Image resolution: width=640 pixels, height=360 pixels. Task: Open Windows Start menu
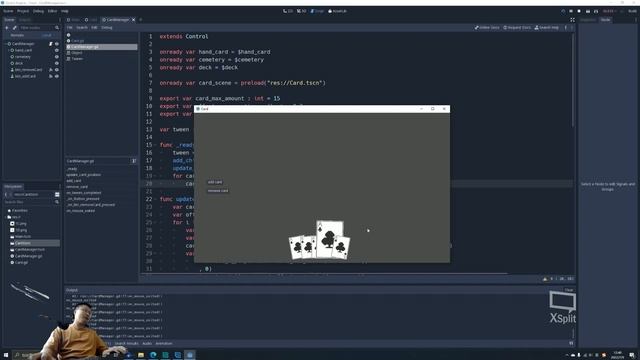(6, 355)
